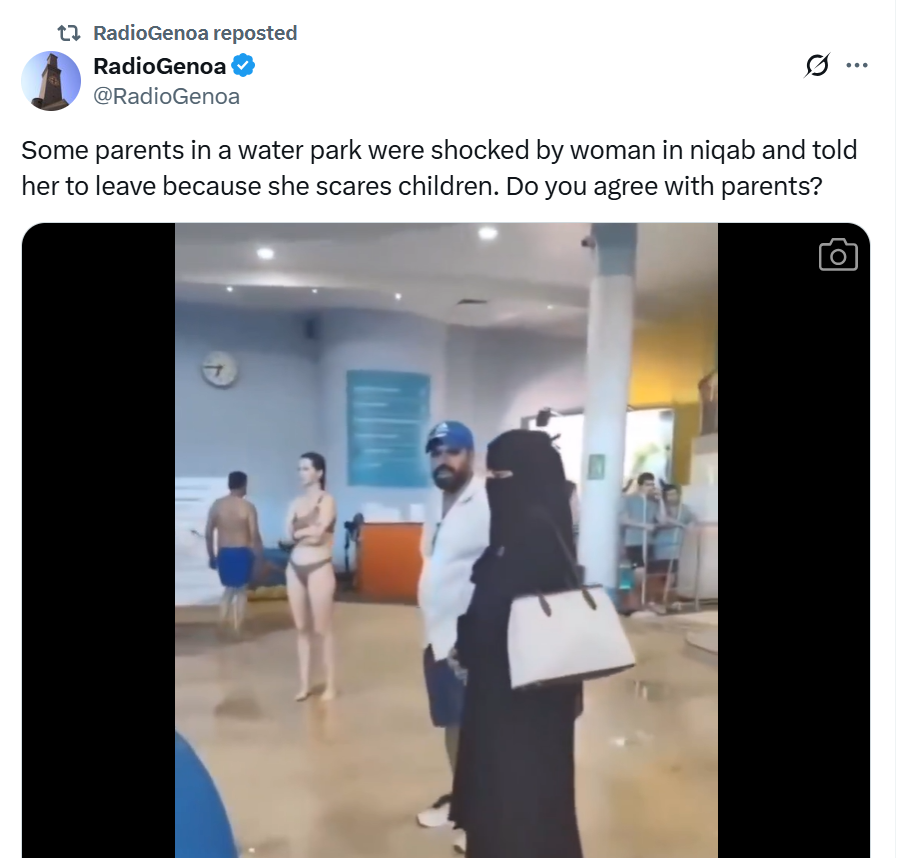Click the bold RadioGenoa display name

point(160,66)
